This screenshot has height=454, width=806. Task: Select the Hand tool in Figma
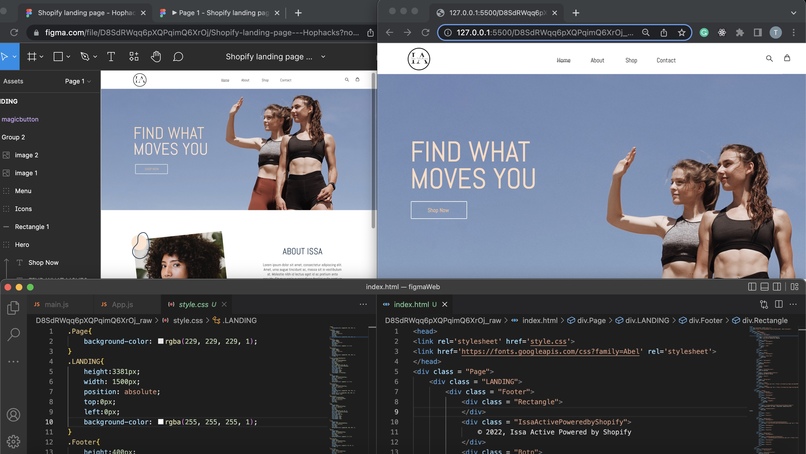tap(156, 57)
